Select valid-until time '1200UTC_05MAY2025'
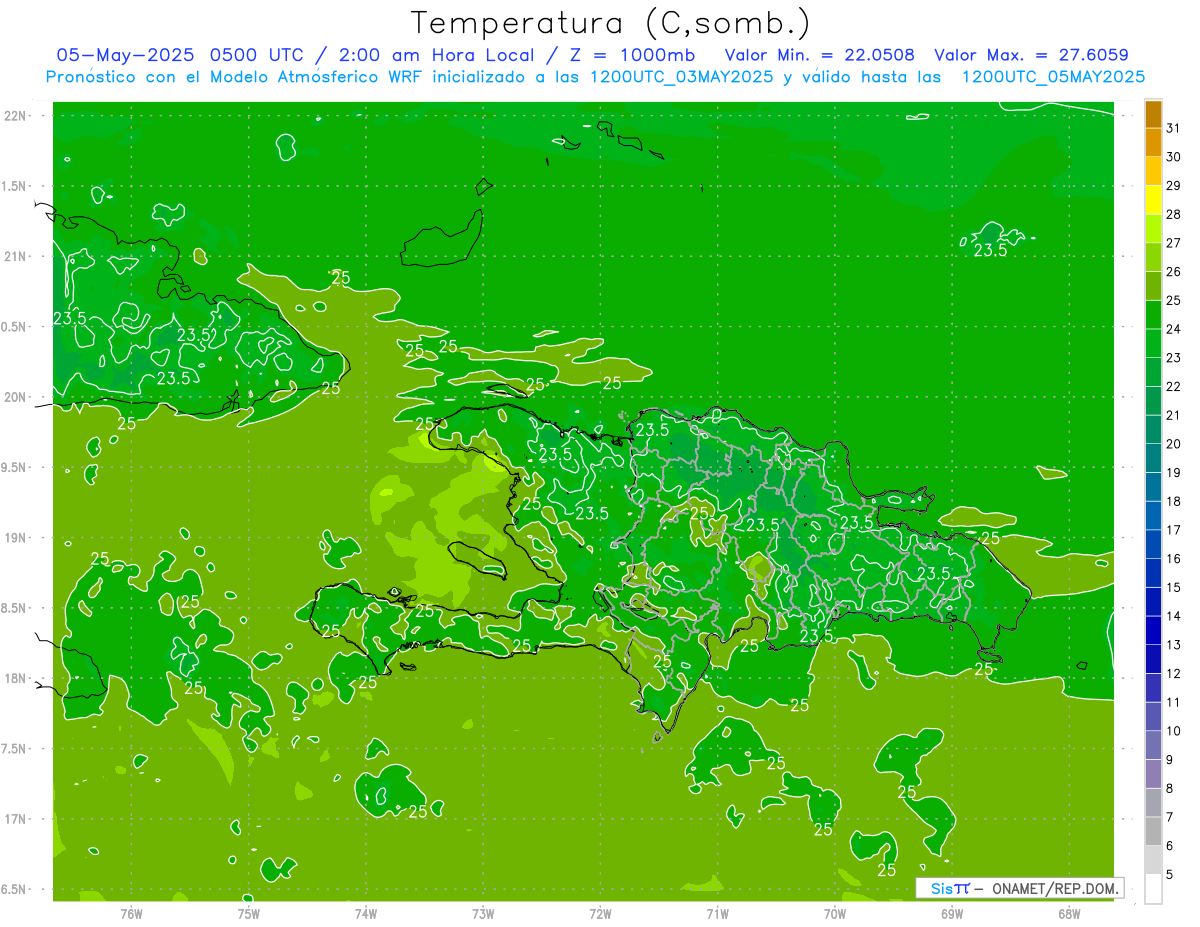The height and width of the screenshot is (927, 1200). pos(1053,77)
